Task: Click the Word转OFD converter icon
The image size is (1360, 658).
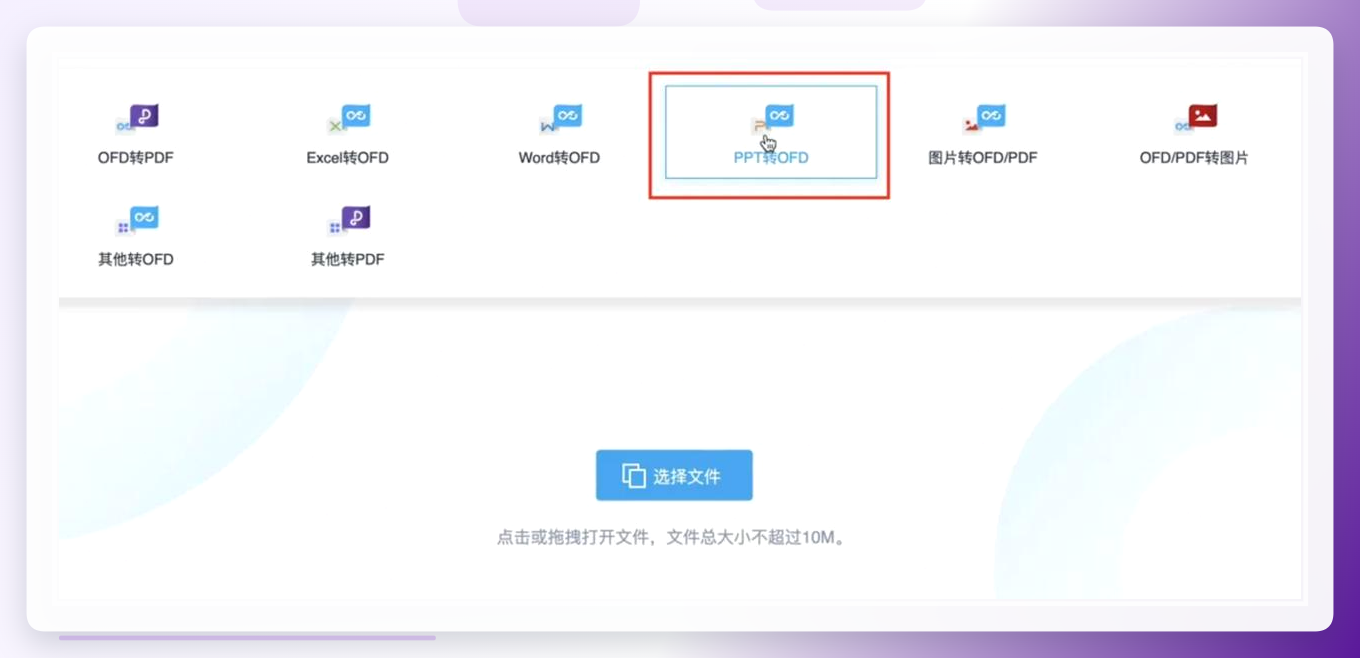Action: coord(560,119)
